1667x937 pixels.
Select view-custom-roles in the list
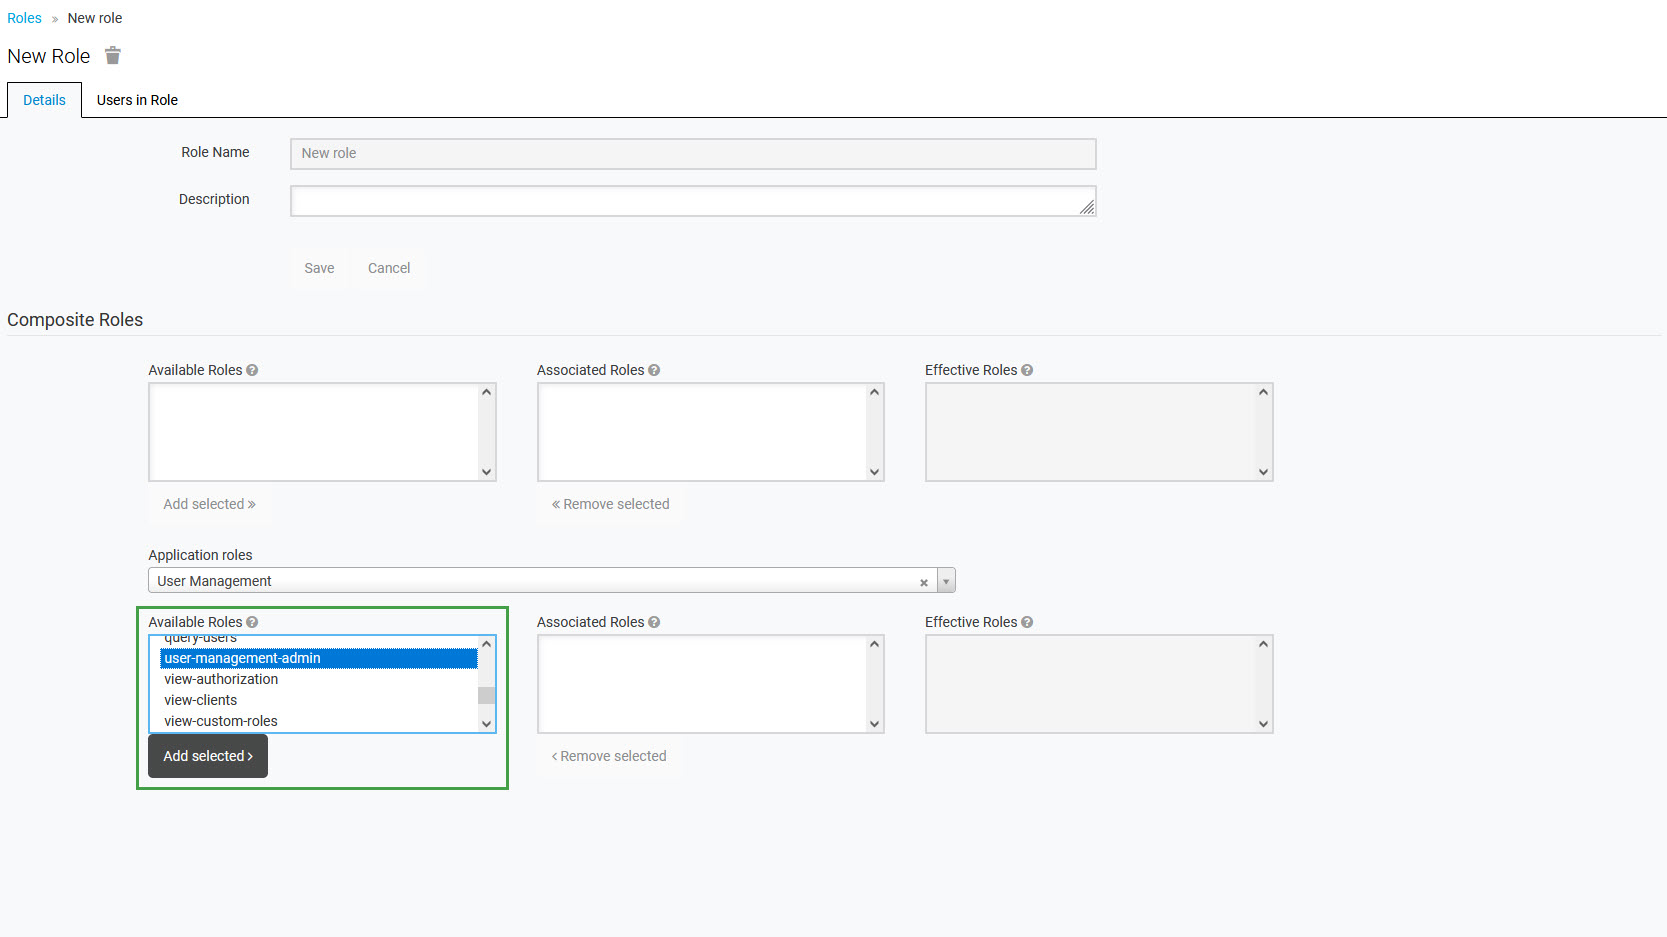tap(221, 721)
